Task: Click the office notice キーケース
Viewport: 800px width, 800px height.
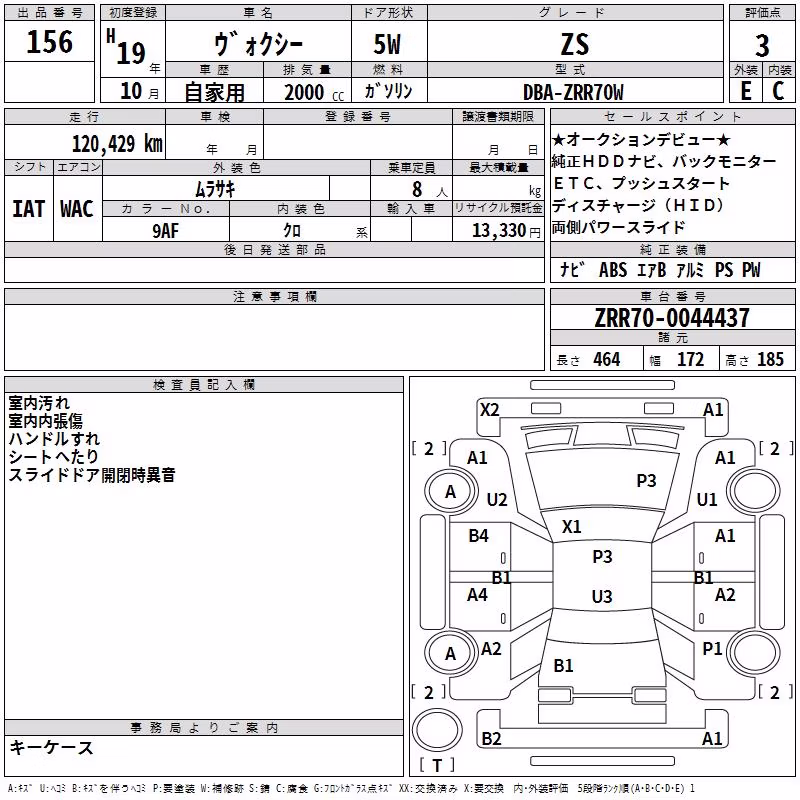Action: [x=51, y=748]
